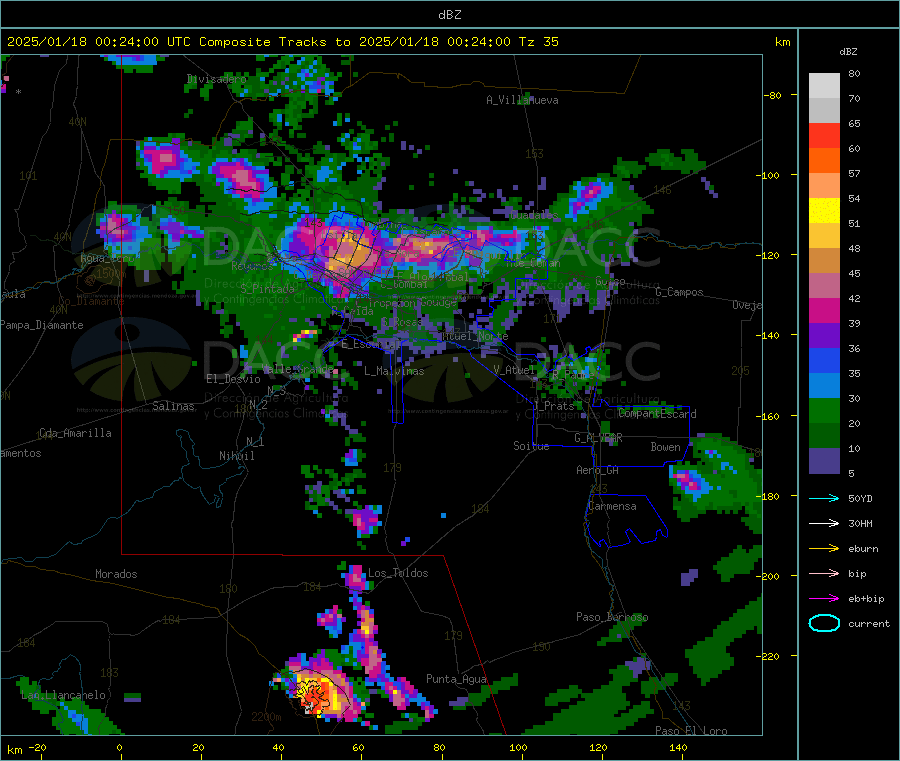Click the -80 tick on the vertical km axis

point(773,95)
